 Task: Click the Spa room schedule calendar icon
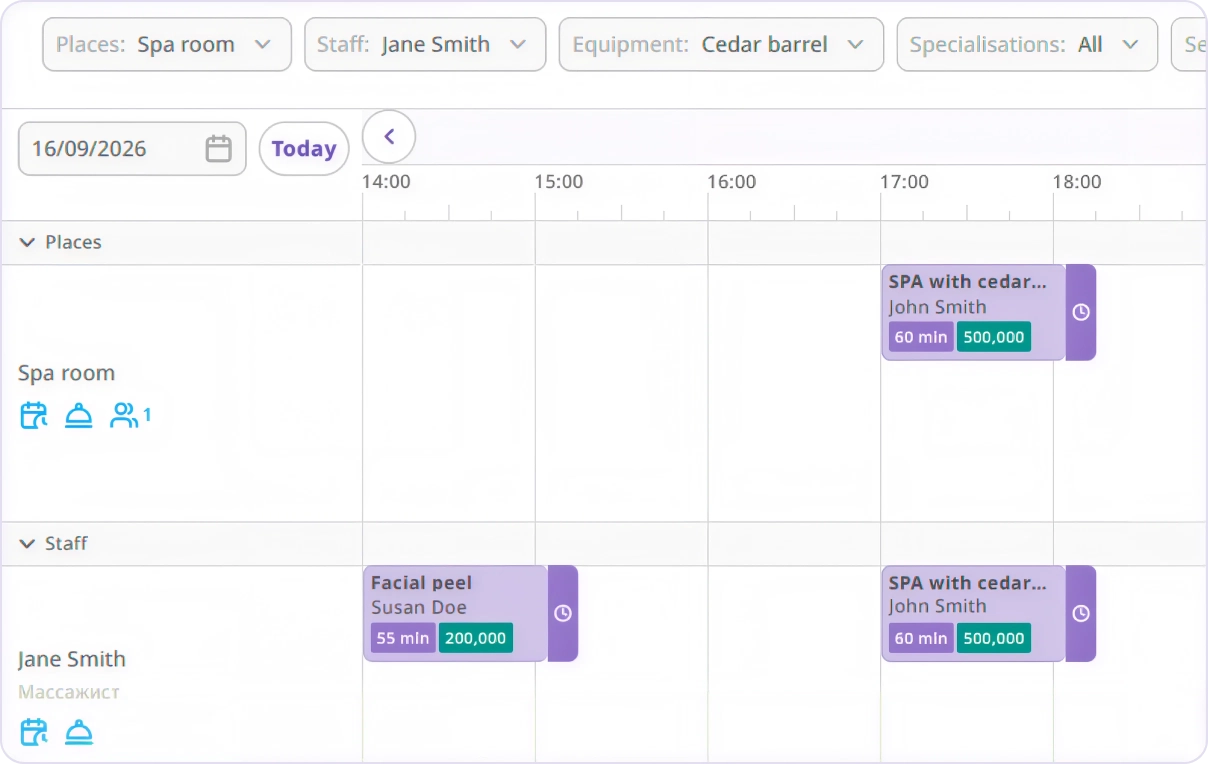click(34, 415)
